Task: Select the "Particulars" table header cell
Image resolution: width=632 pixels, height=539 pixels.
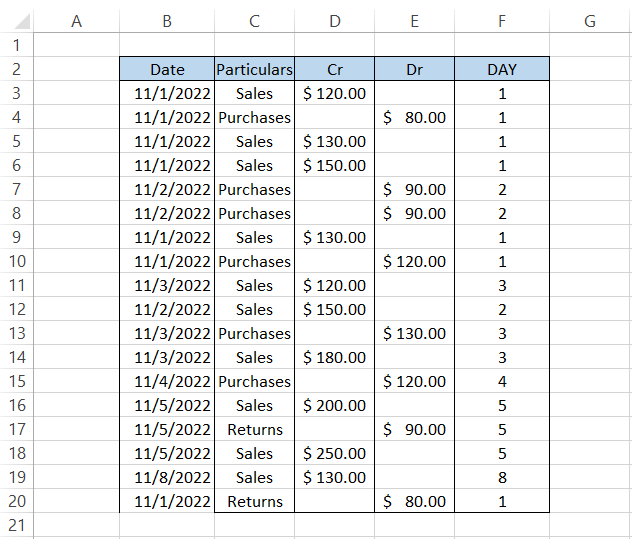Action: coord(254,69)
